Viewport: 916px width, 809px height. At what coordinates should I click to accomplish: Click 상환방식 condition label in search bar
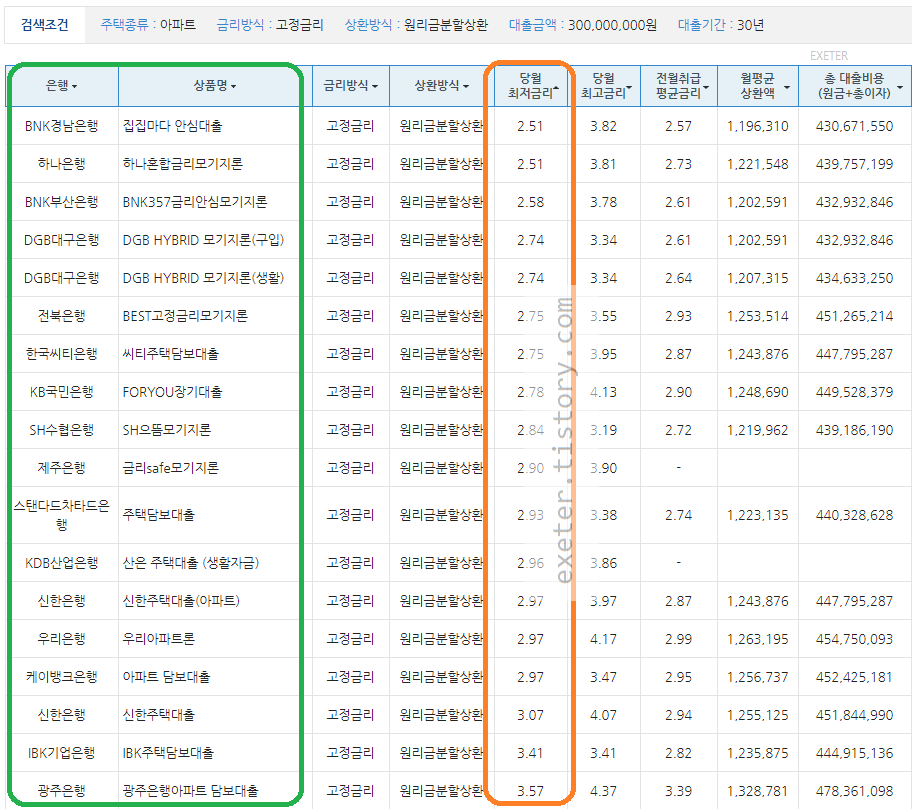(368, 25)
